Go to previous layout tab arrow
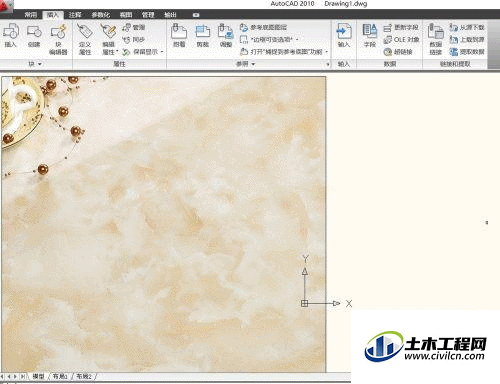This screenshot has height=384, width=500. tap(9, 376)
